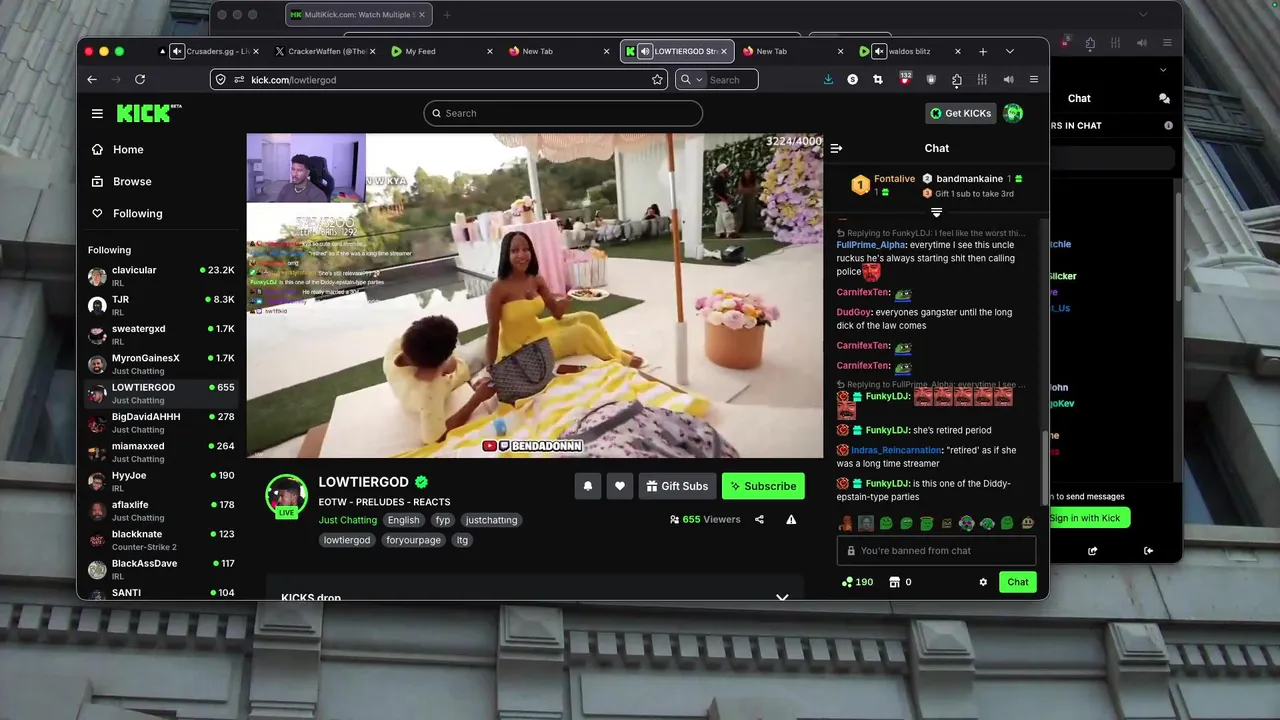Open the BigDavidAHHH channel in Following list
This screenshot has width=1280, height=720.
pyautogui.click(x=160, y=423)
